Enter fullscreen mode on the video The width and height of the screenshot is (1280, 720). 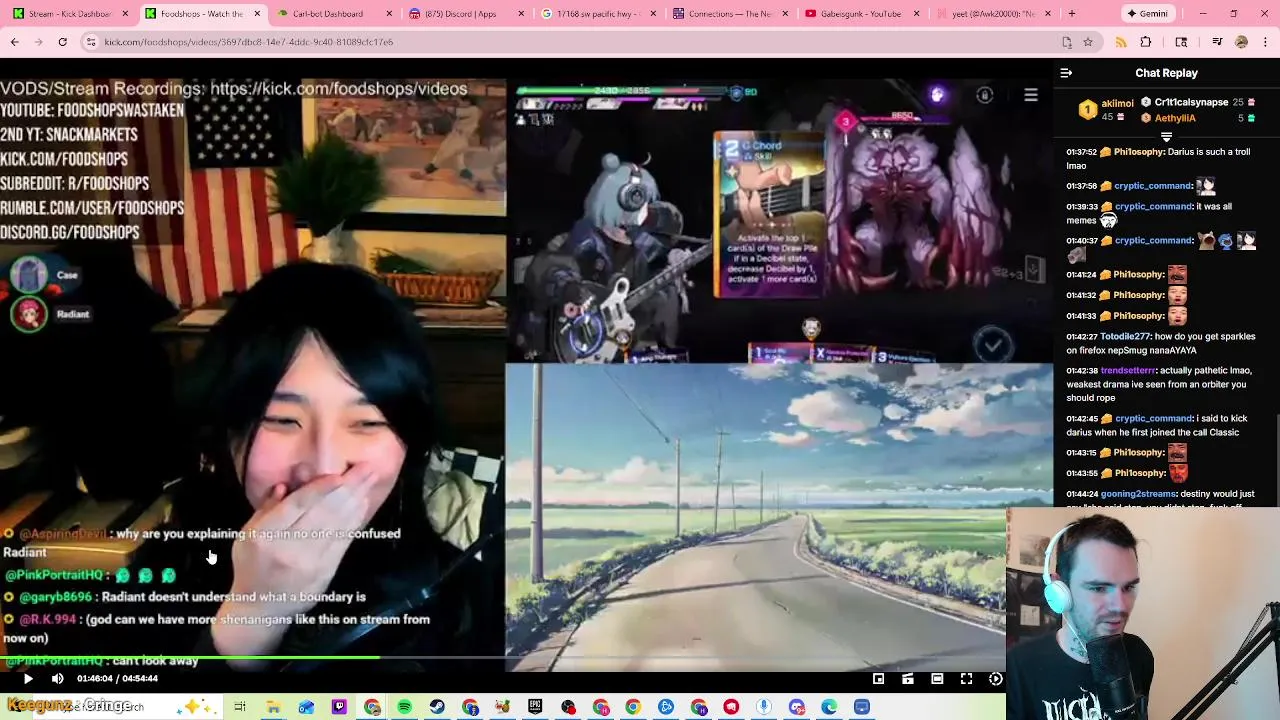966,679
